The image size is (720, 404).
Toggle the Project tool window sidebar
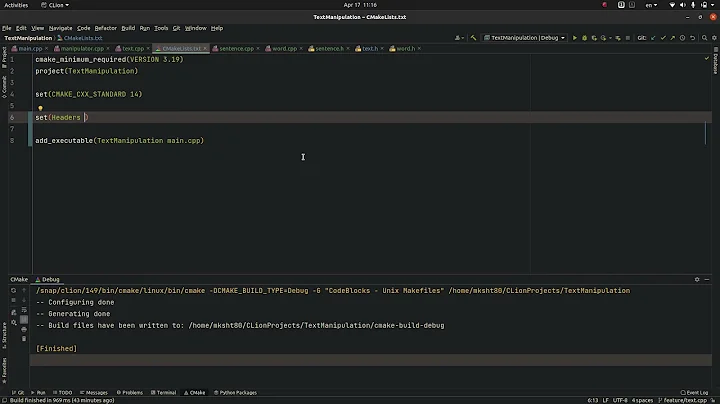[x=4, y=57]
